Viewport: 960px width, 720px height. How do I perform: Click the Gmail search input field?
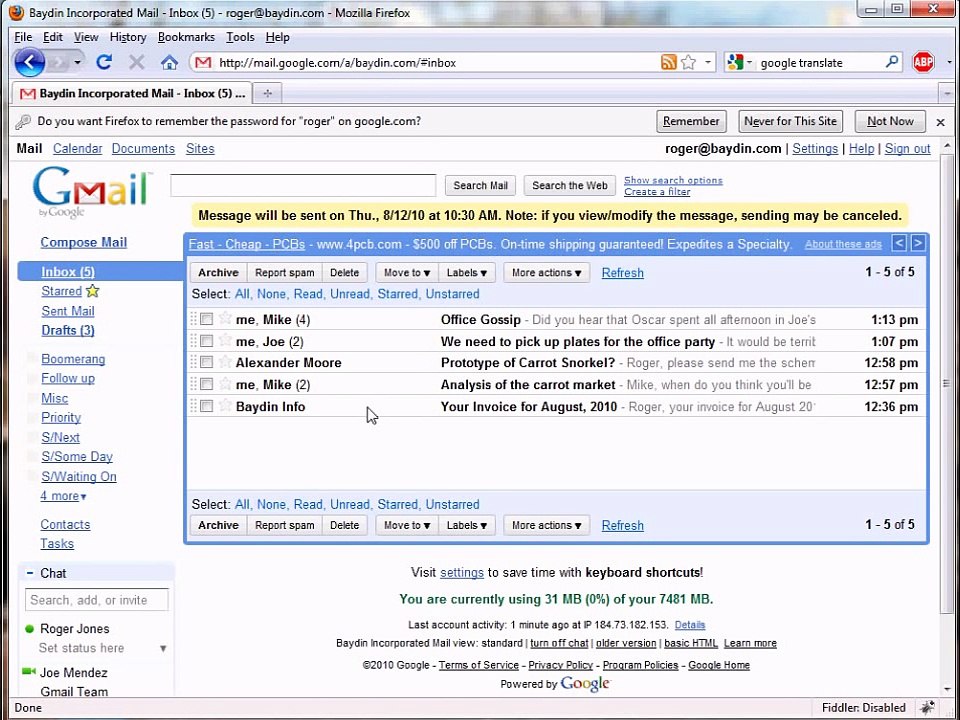point(303,185)
